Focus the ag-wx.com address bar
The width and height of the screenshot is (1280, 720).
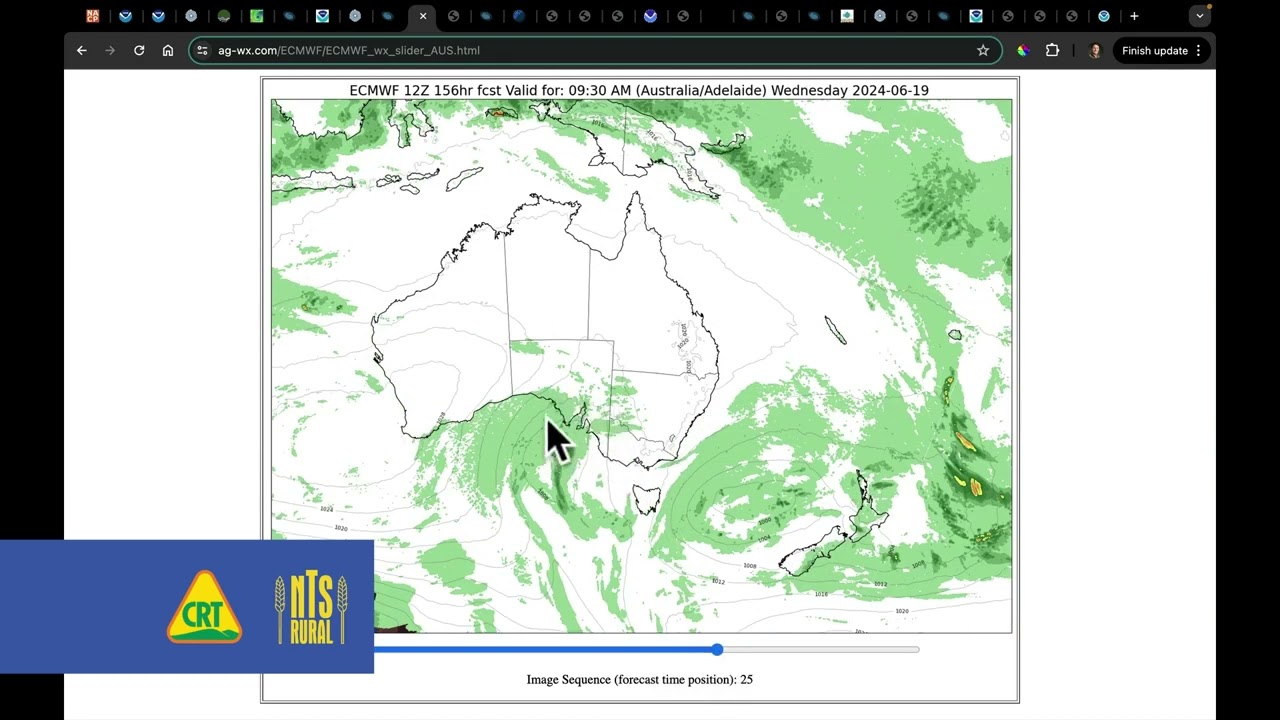point(595,50)
